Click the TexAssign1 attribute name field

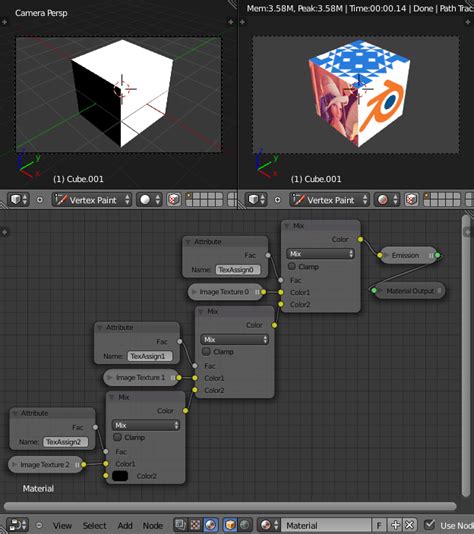(x=150, y=356)
